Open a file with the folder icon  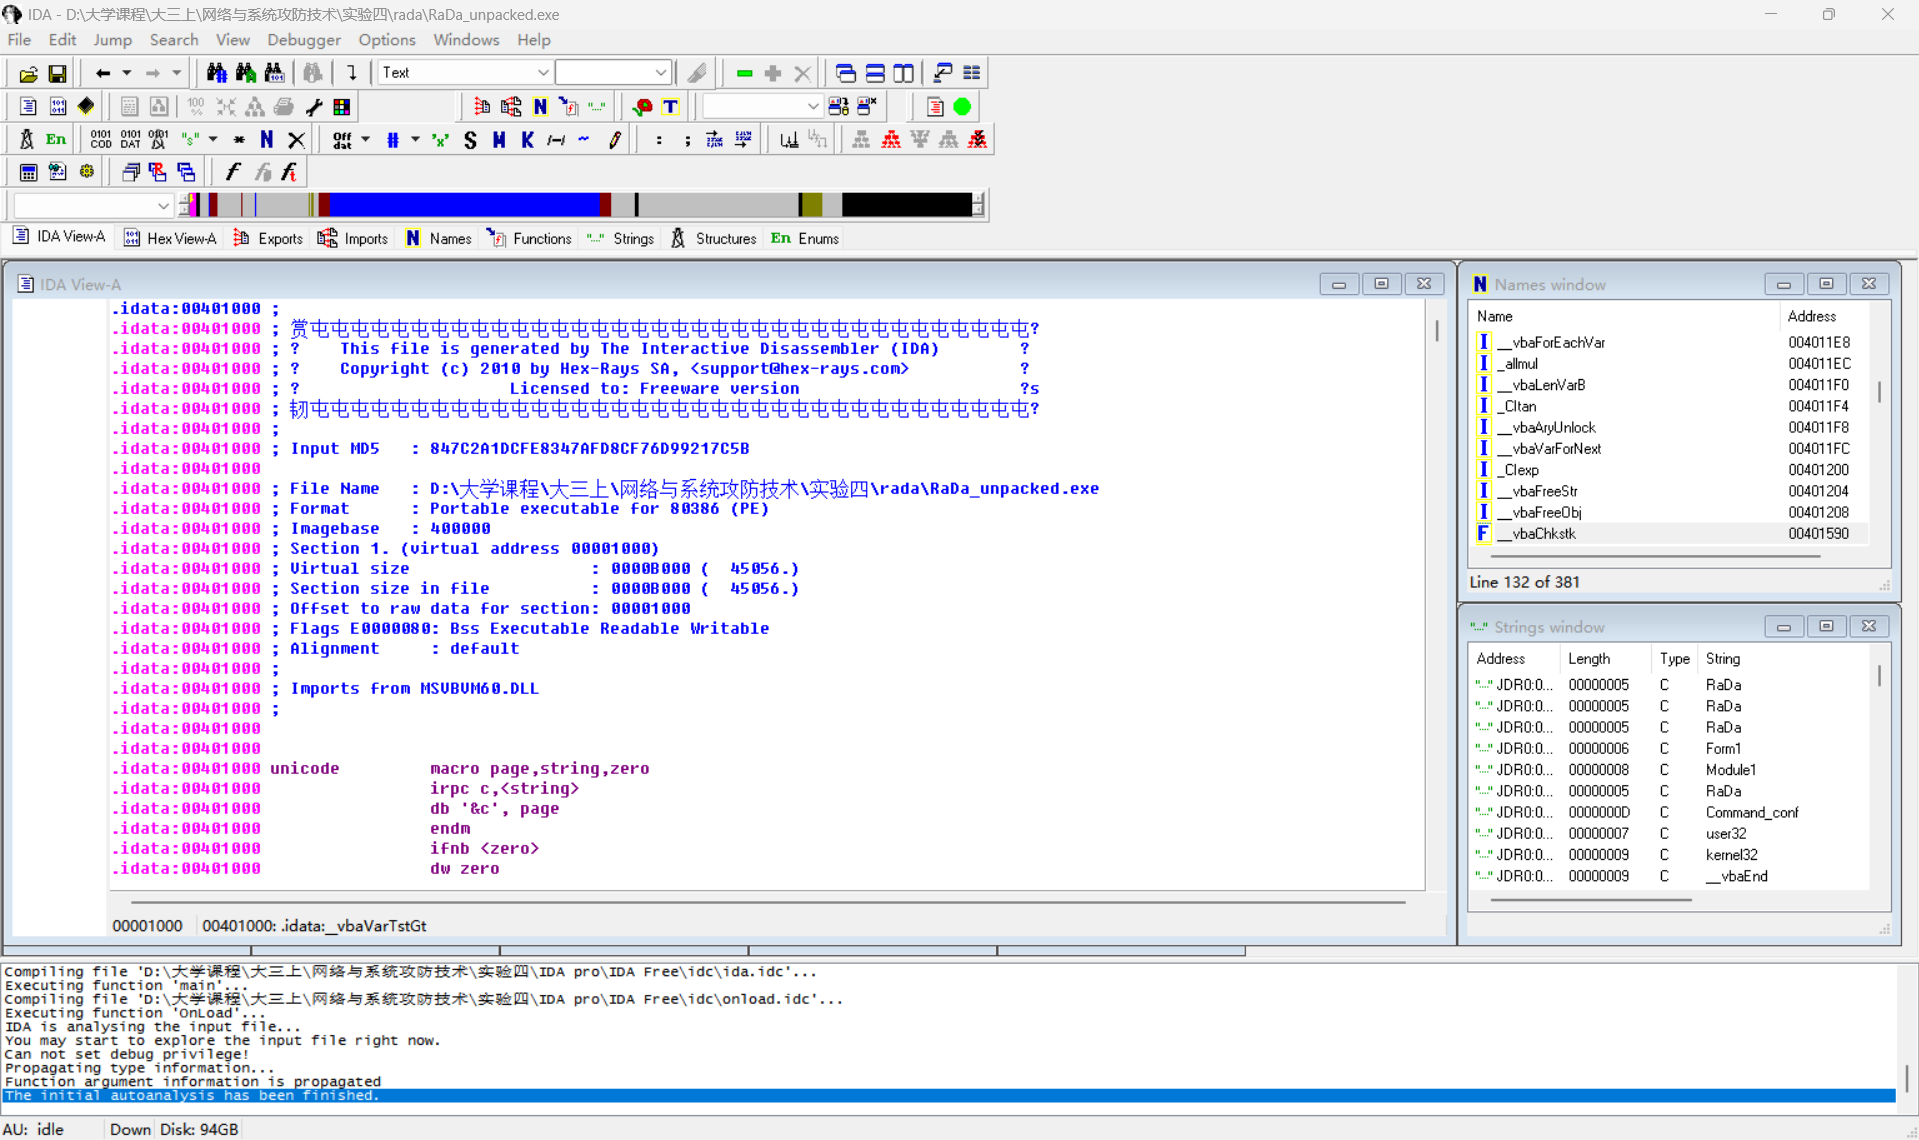pos(28,73)
